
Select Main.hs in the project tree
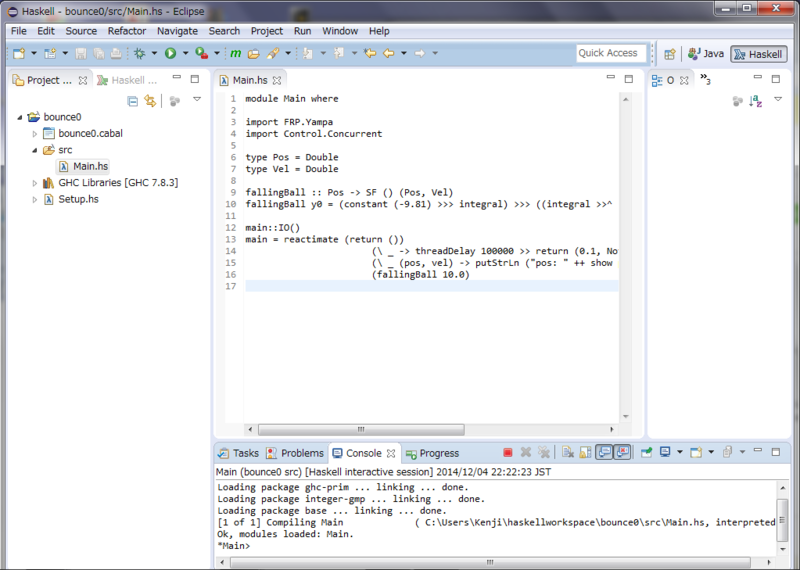(x=84, y=166)
